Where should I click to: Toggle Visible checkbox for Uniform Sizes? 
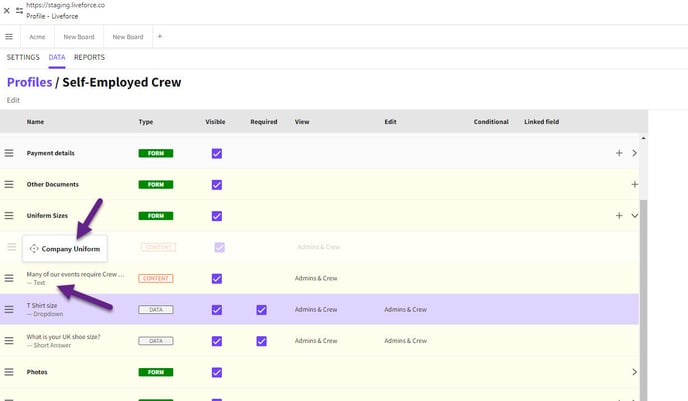pos(217,216)
